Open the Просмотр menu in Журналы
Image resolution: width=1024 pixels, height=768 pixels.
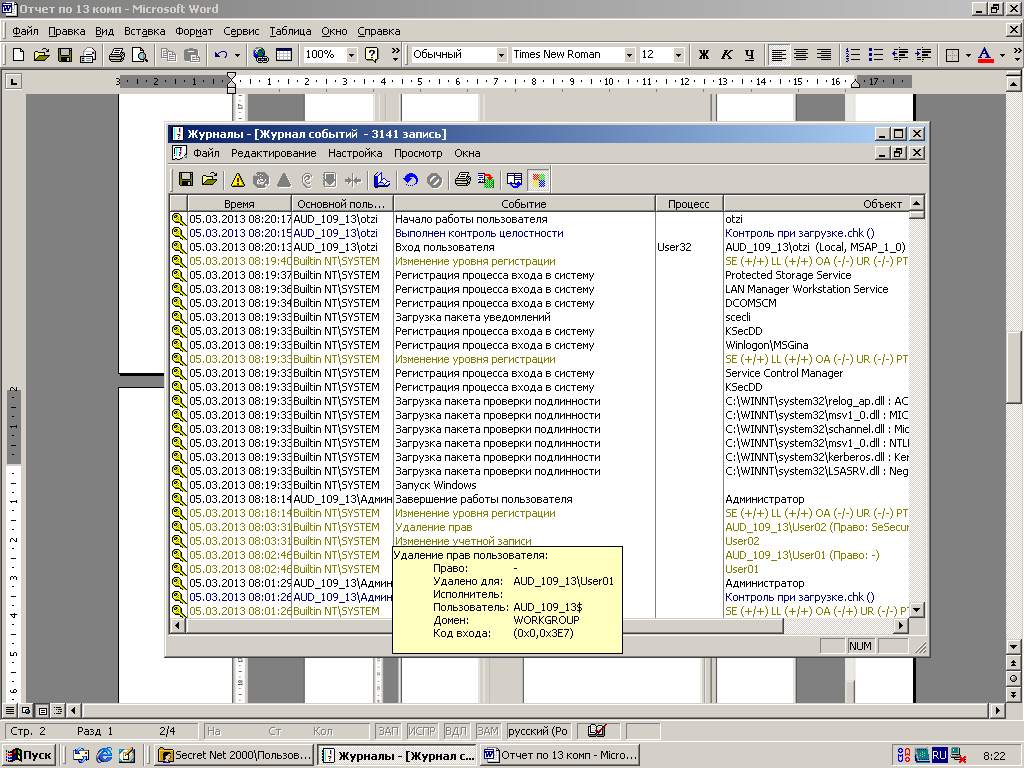pos(418,153)
